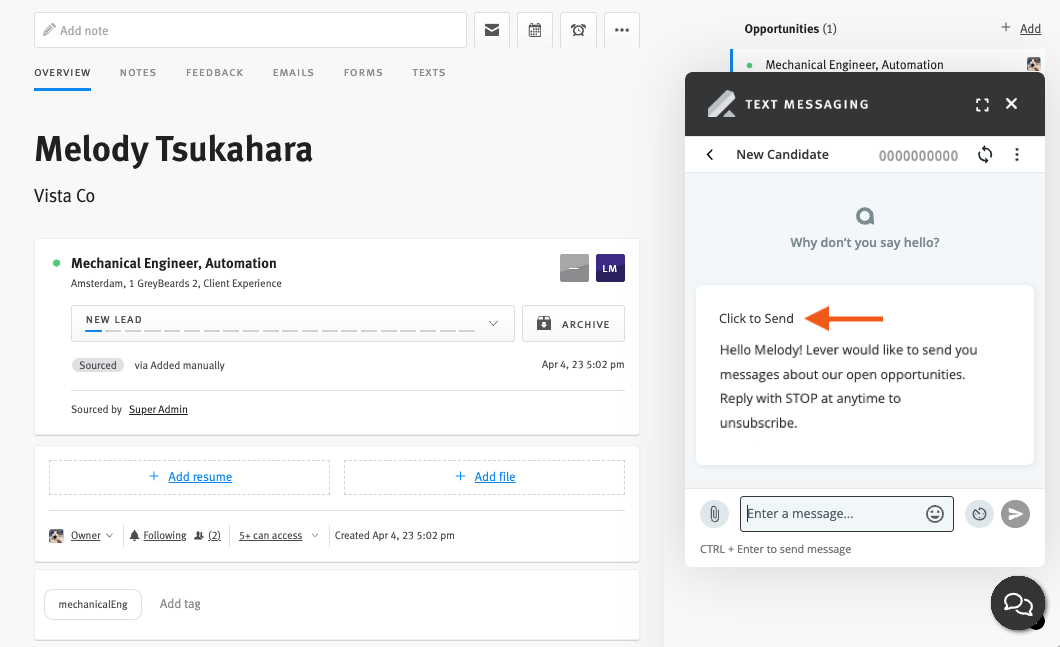Click the Sourced label badge
The height and width of the screenshot is (647, 1060).
click(x=98, y=365)
